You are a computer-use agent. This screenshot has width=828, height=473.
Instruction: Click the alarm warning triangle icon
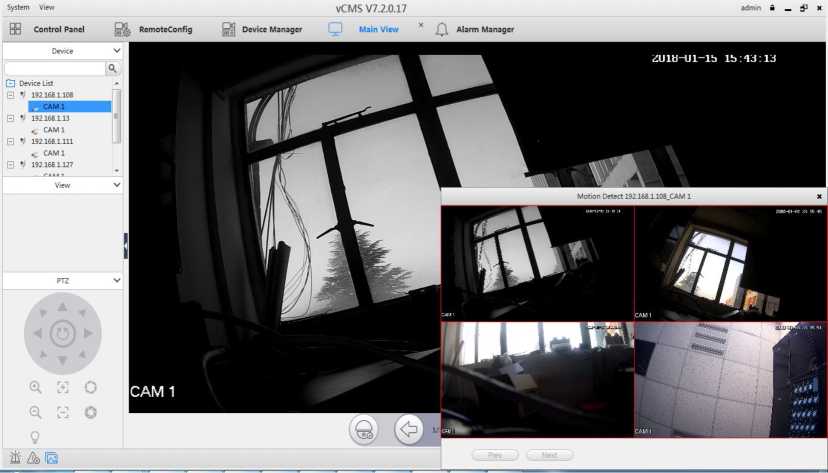33,458
